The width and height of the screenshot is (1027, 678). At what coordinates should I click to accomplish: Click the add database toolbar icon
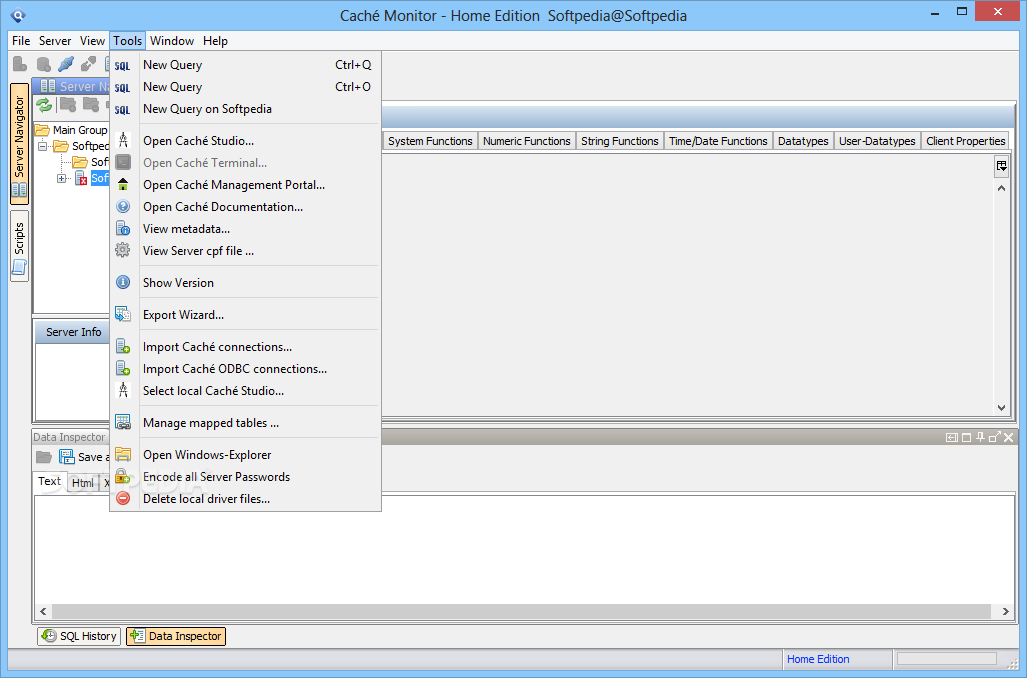coord(43,64)
